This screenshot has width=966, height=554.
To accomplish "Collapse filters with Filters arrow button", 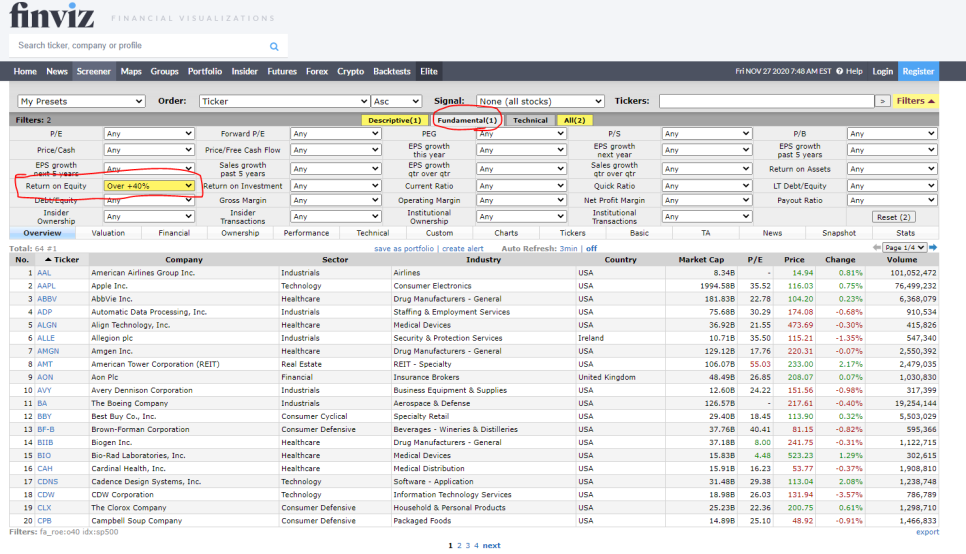I will pyautogui.click(x=915, y=101).
